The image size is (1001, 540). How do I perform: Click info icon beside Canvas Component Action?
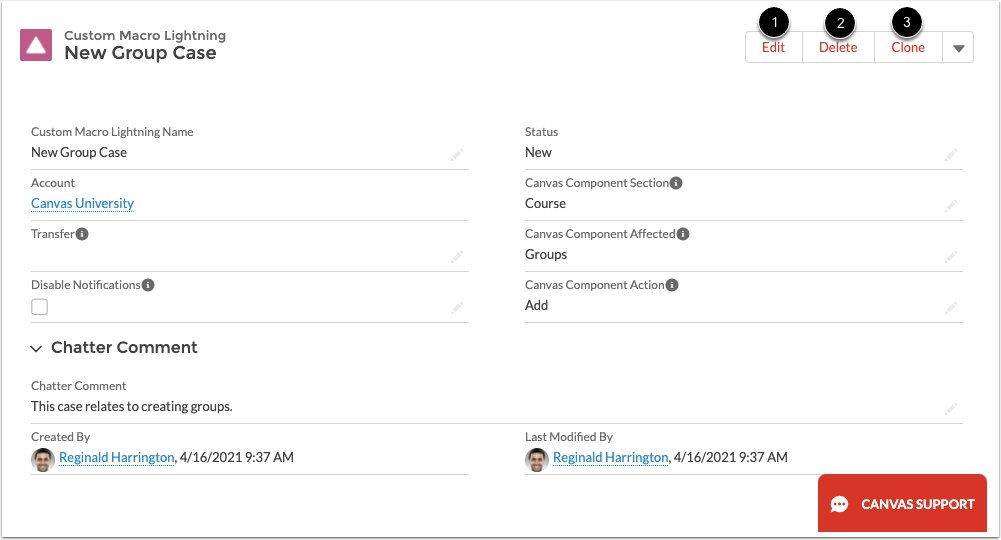(x=673, y=285)
